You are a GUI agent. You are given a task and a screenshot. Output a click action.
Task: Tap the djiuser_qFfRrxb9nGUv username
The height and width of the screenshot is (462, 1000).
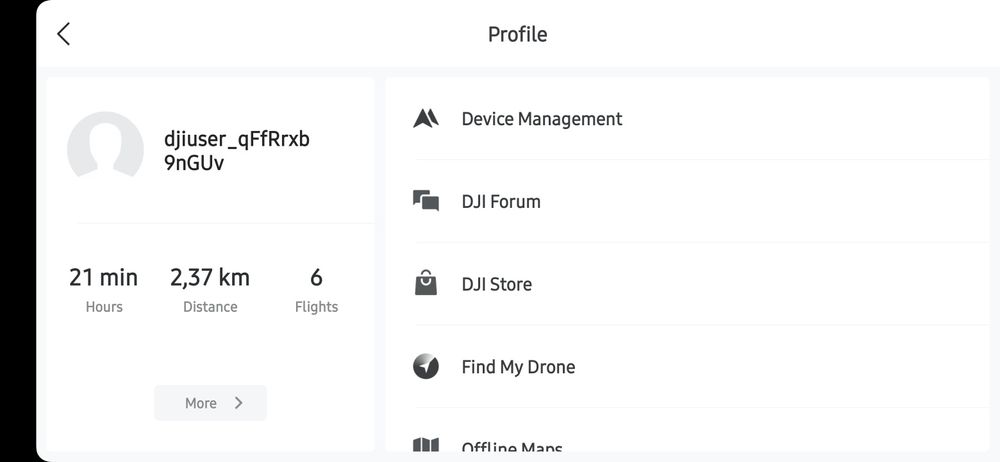tap(236, 150)
